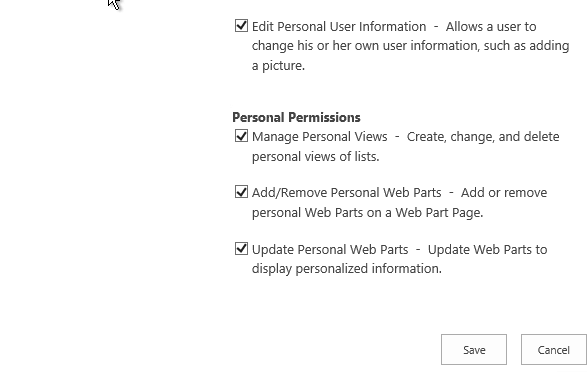Click the 'Allows a user to' description text

491,27
